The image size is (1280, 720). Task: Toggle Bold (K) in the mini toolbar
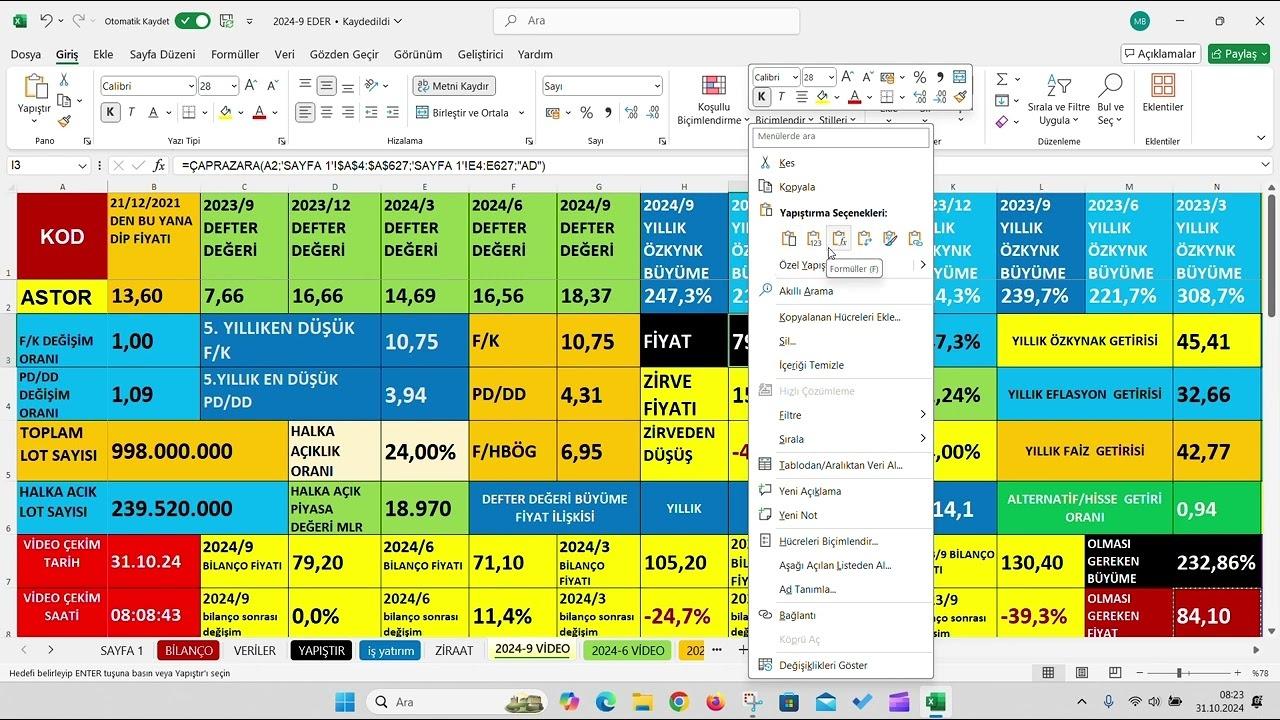click(762, 97)
